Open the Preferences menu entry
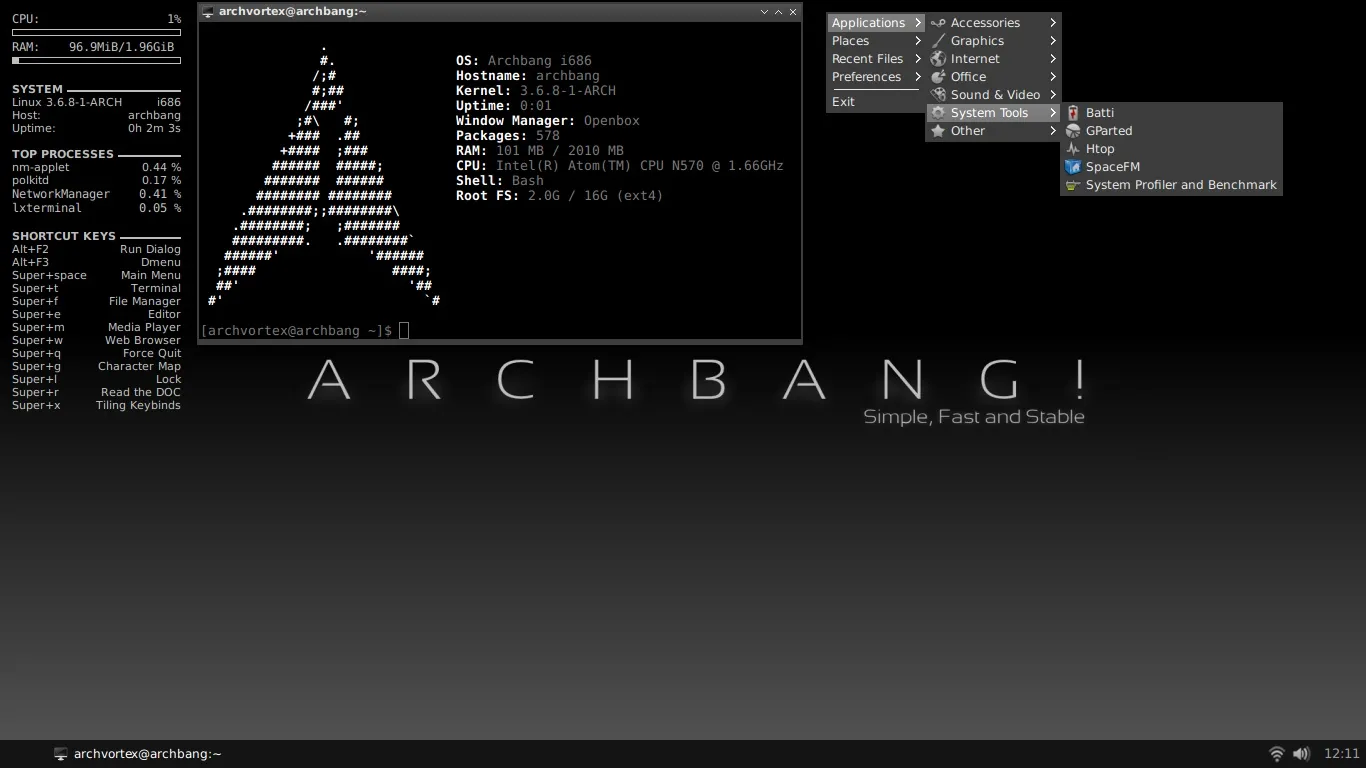Viewport: 1366px width, 768px height. [x=866, y=77]
